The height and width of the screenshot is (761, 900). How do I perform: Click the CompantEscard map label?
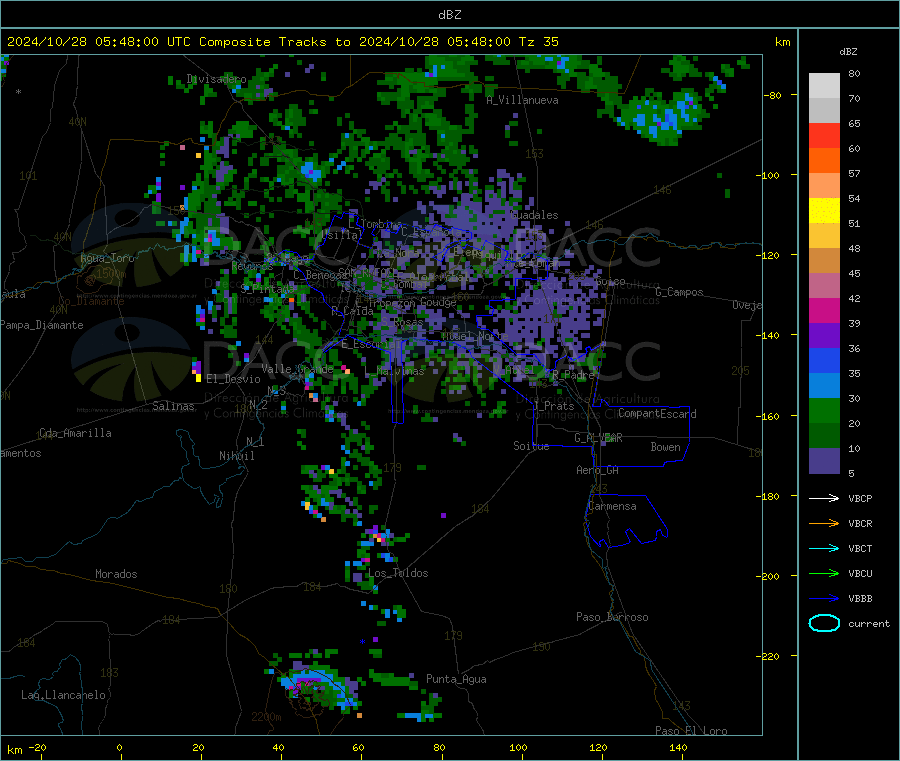[x=657, y=414]
